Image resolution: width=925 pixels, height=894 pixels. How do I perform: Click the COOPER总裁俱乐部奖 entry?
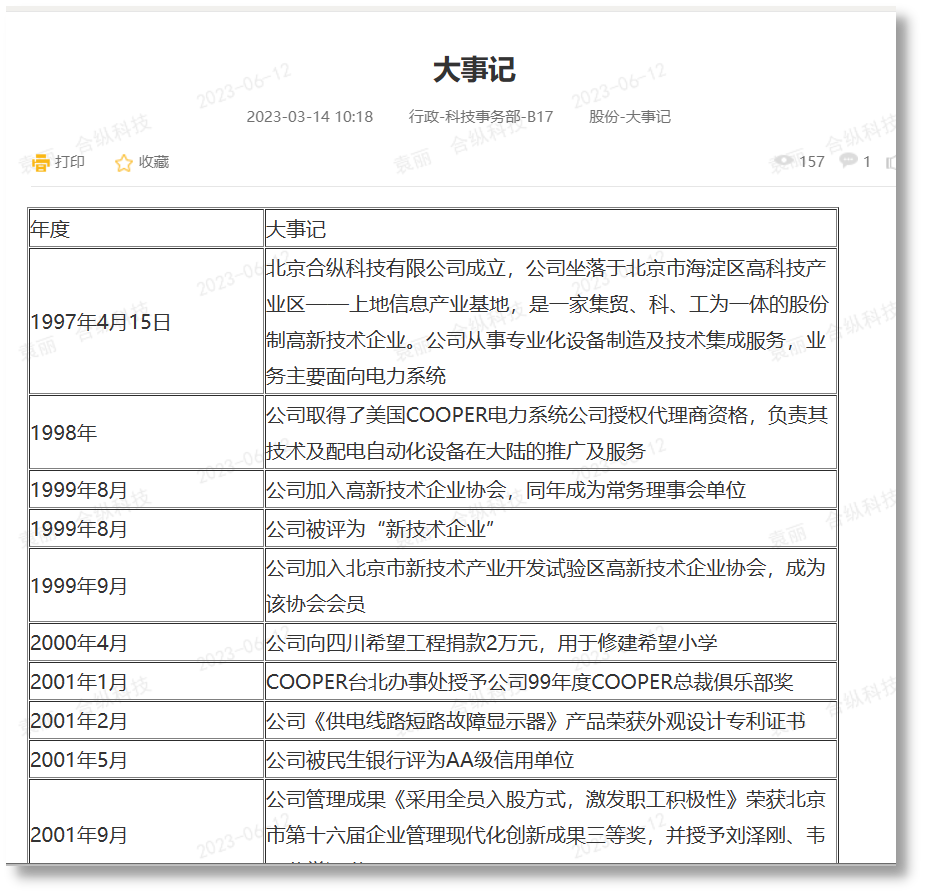click(x=550, y=682)
